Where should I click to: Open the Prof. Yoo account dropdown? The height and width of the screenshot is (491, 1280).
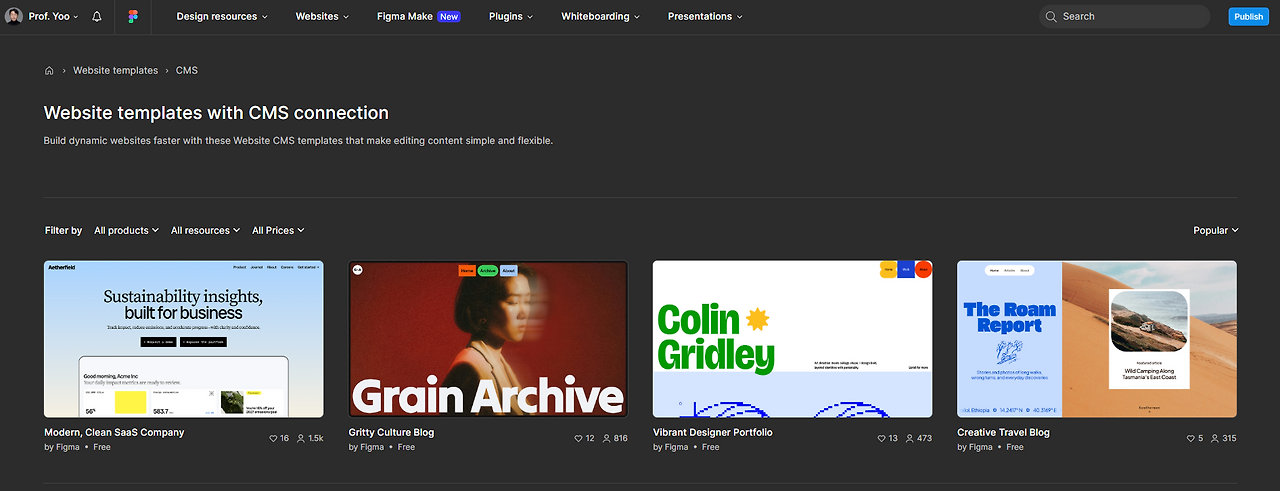(52, 17)
